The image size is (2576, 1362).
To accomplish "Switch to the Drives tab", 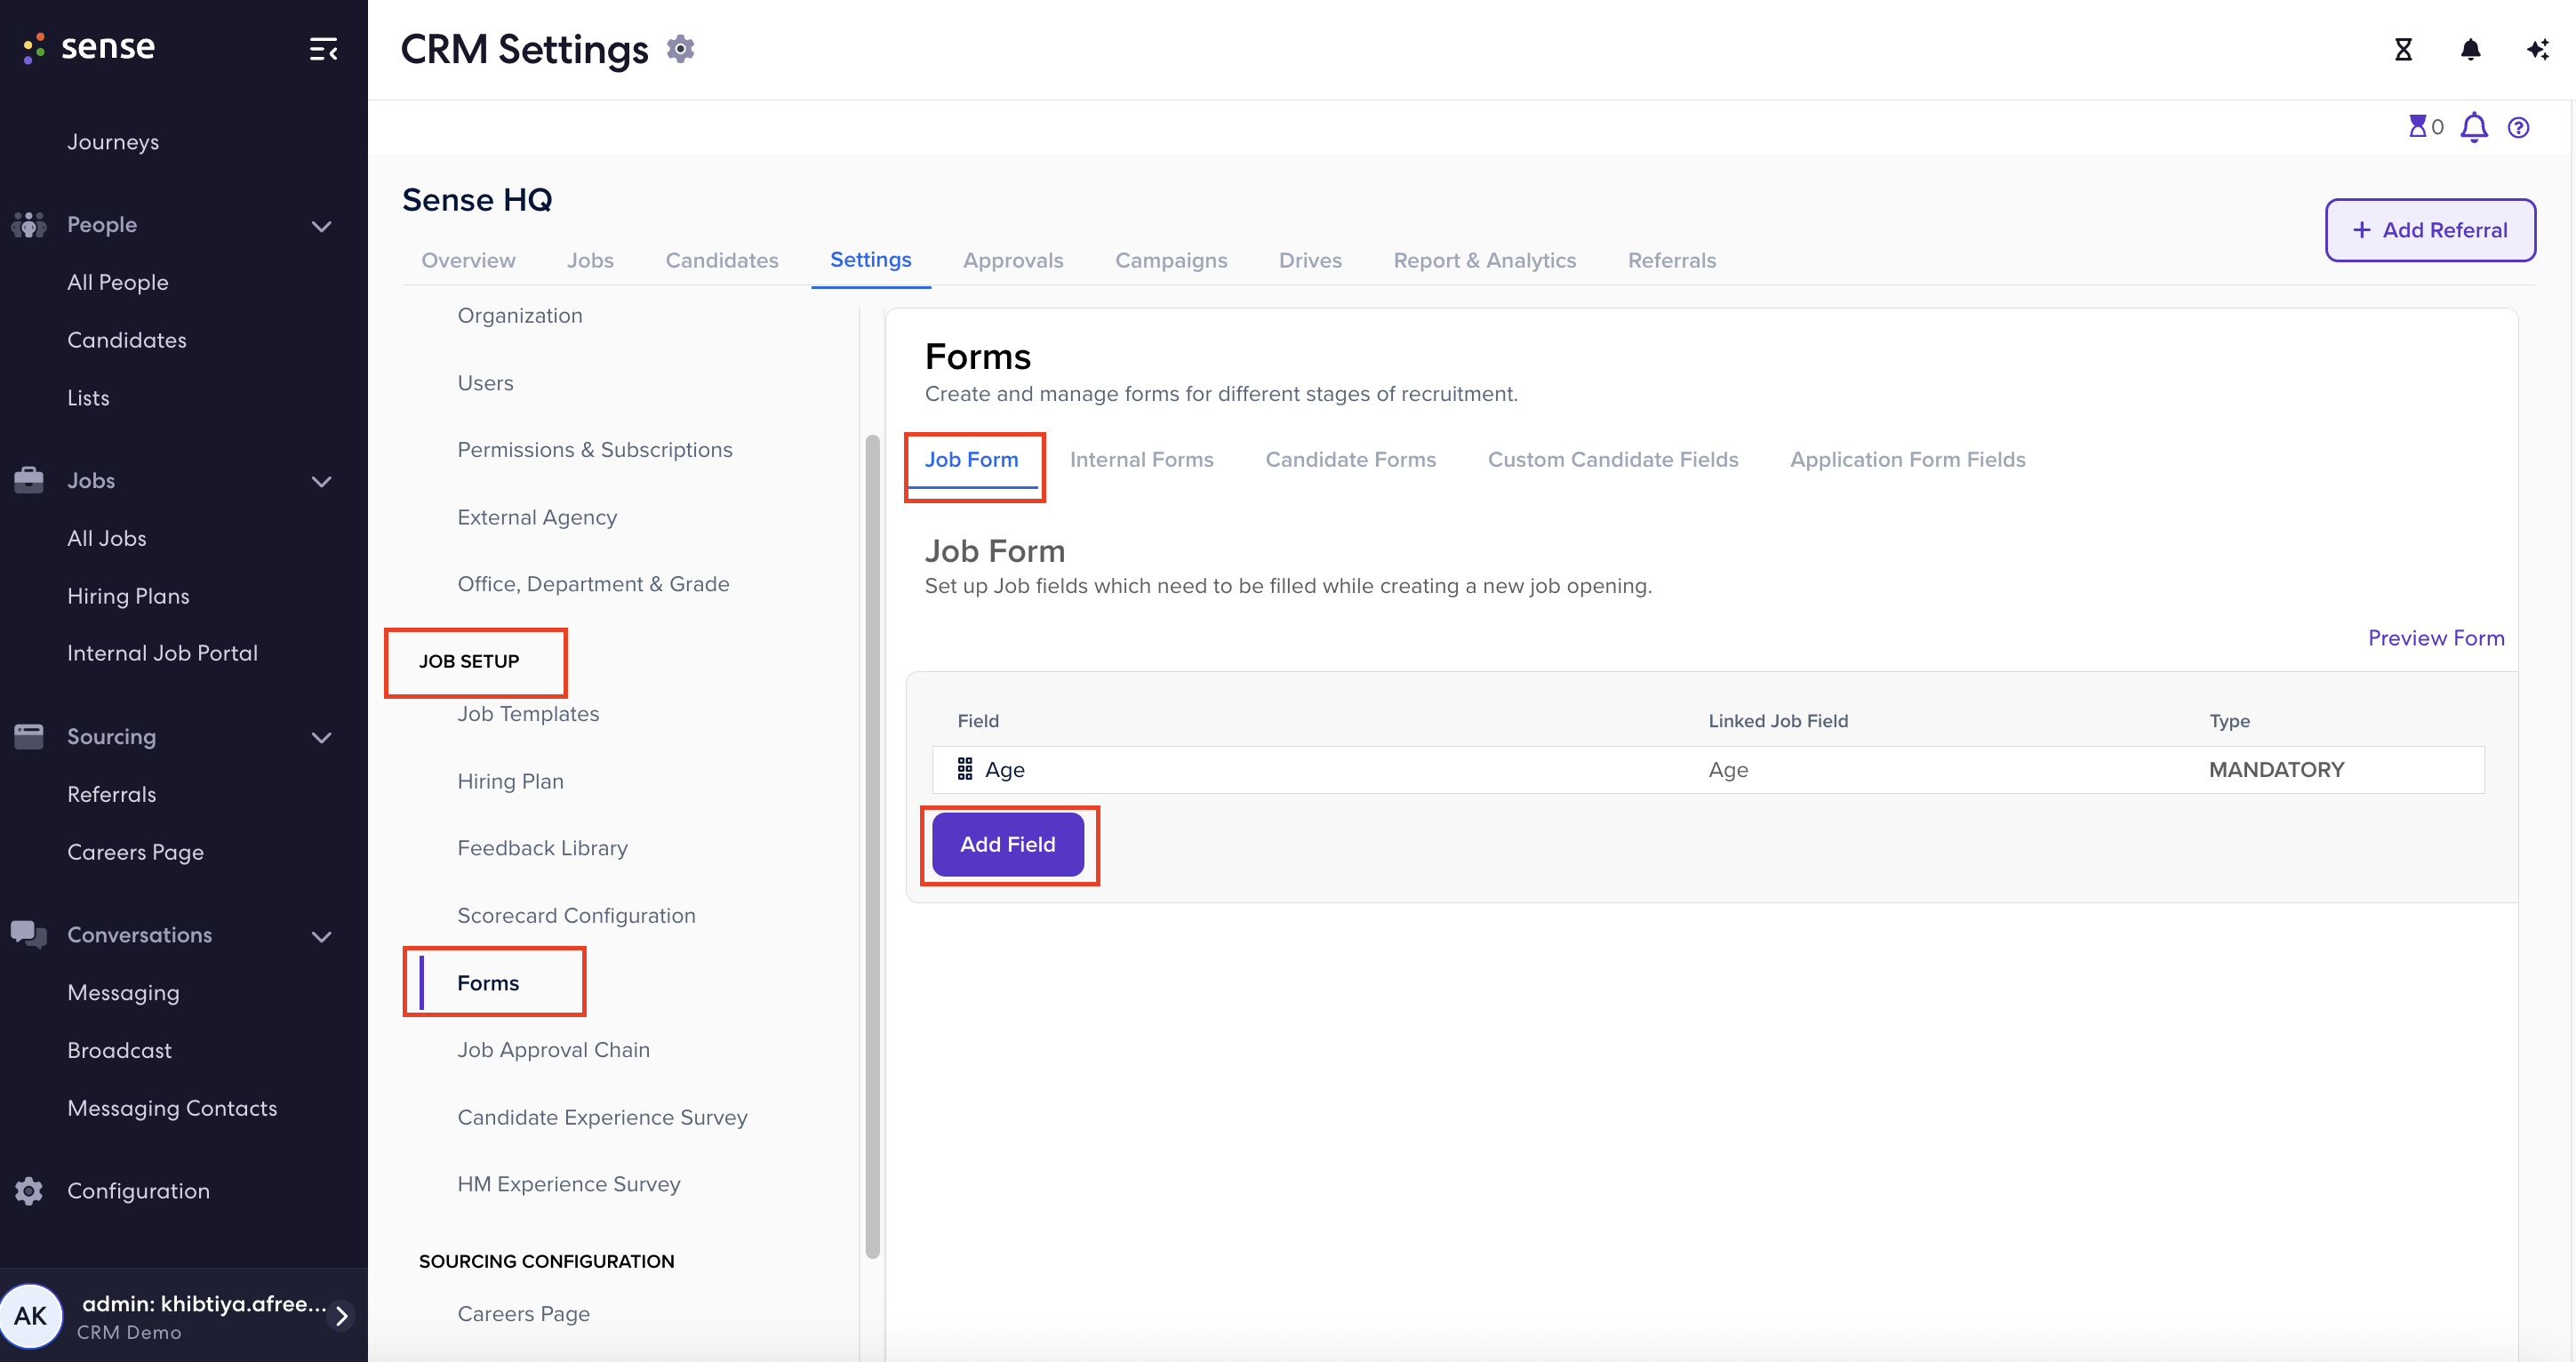I will [1310, 260].
